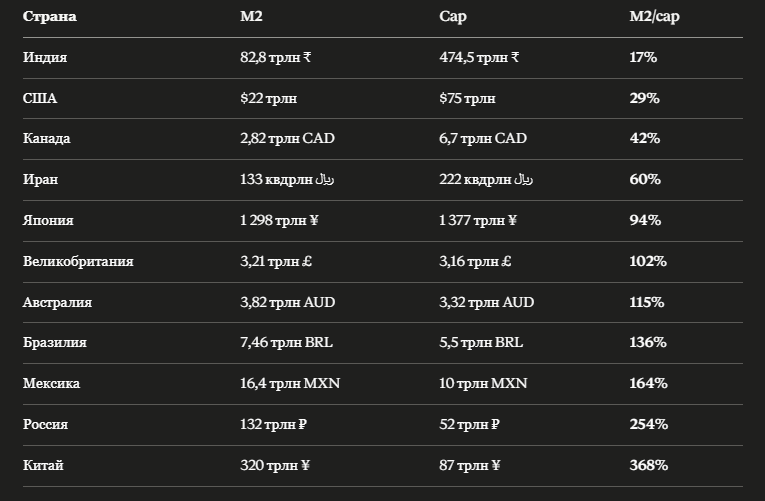
Task: Select the 254% ratio for Россия
Action: (x=648, y=424)
